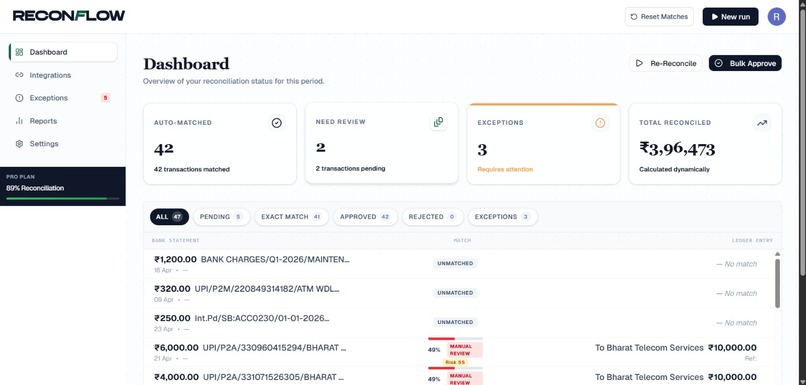Select the ₹1,200.00 BANK CHARGES row

click(x=459, y=264)
